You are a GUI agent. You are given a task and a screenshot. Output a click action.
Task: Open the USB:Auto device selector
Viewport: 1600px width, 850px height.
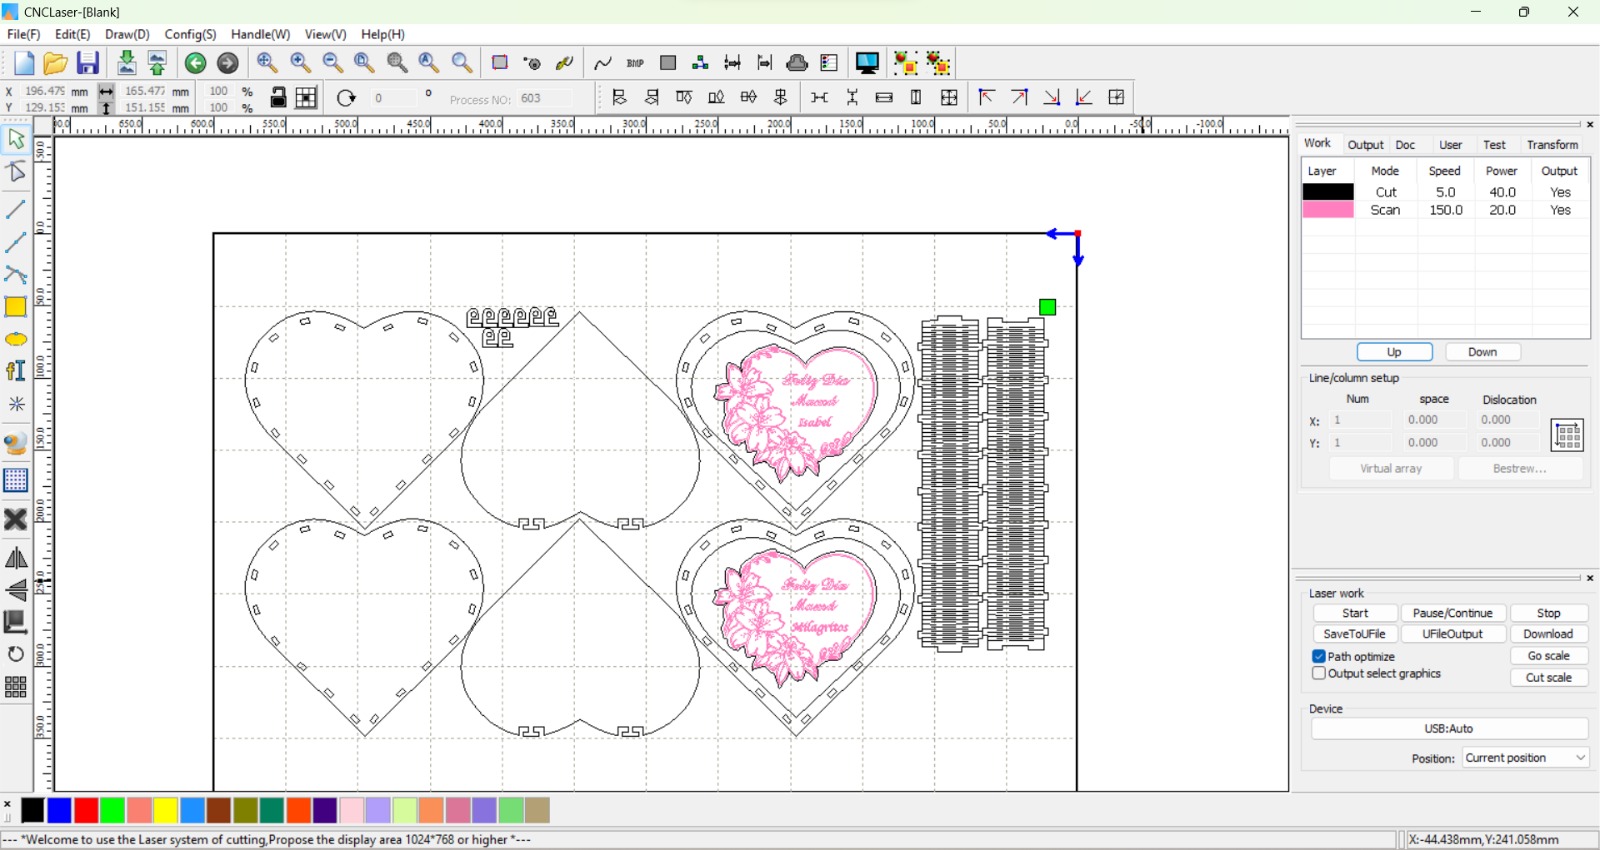click(x=1449, y=729)
